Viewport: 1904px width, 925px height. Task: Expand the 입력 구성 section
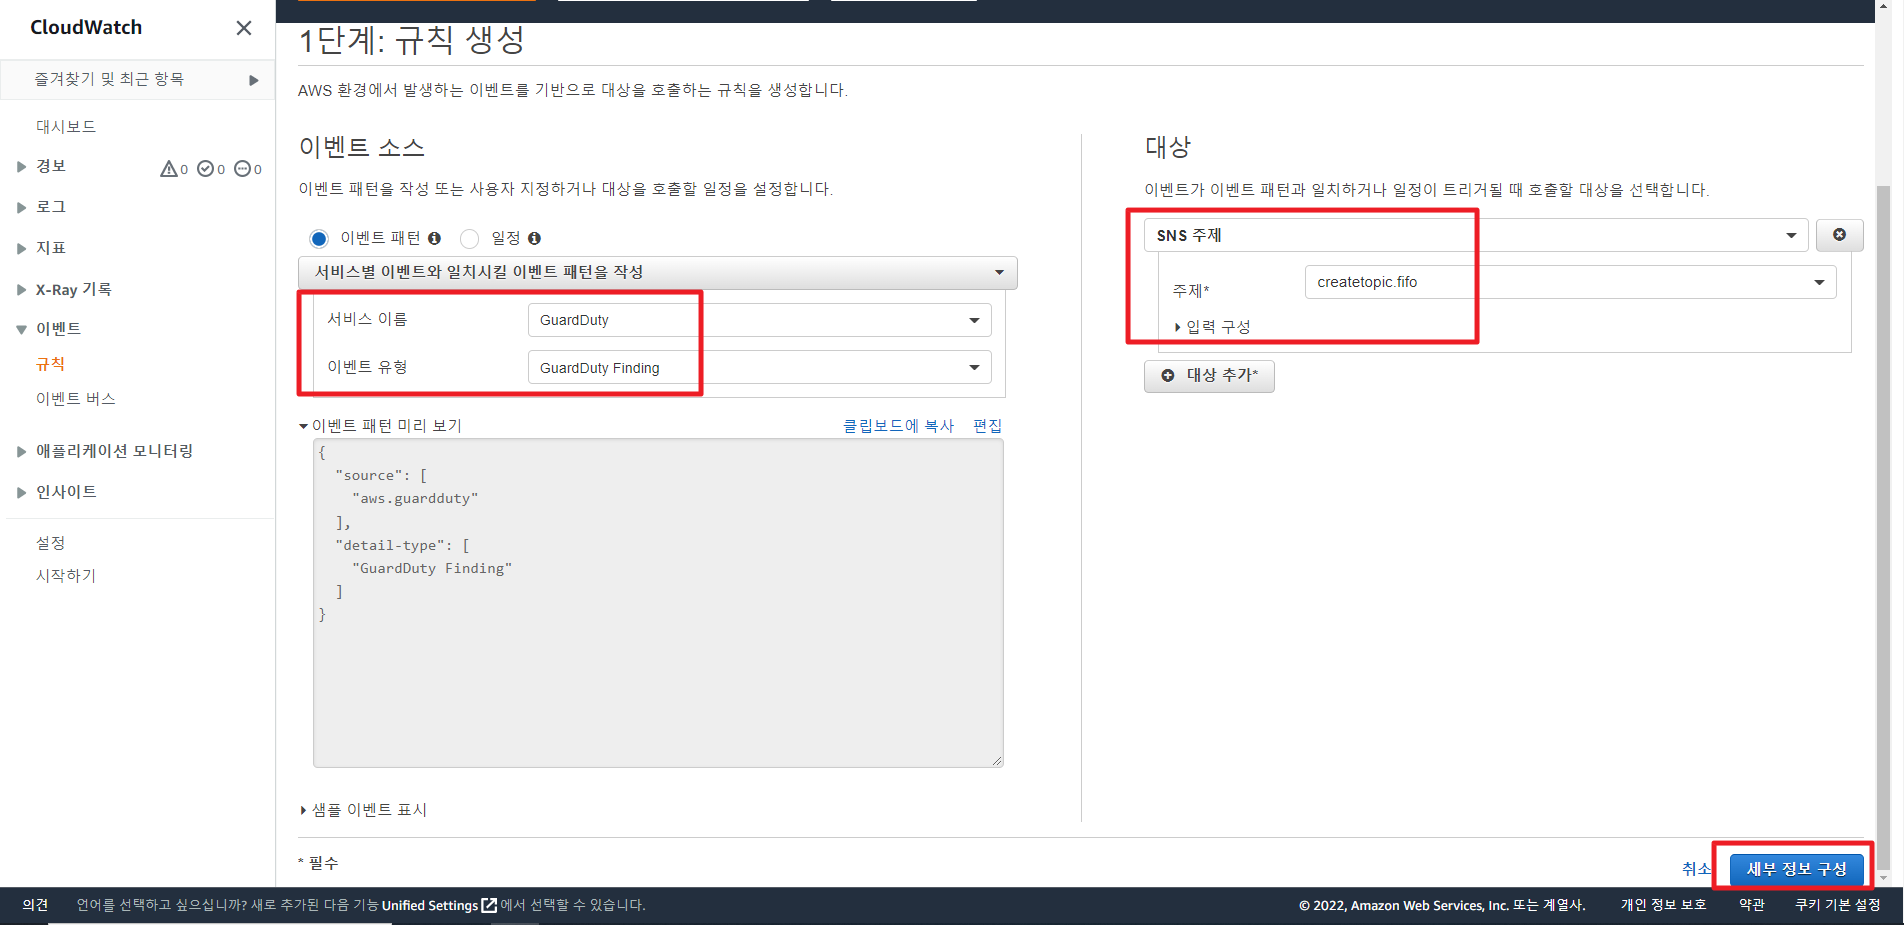point(1216,327)
